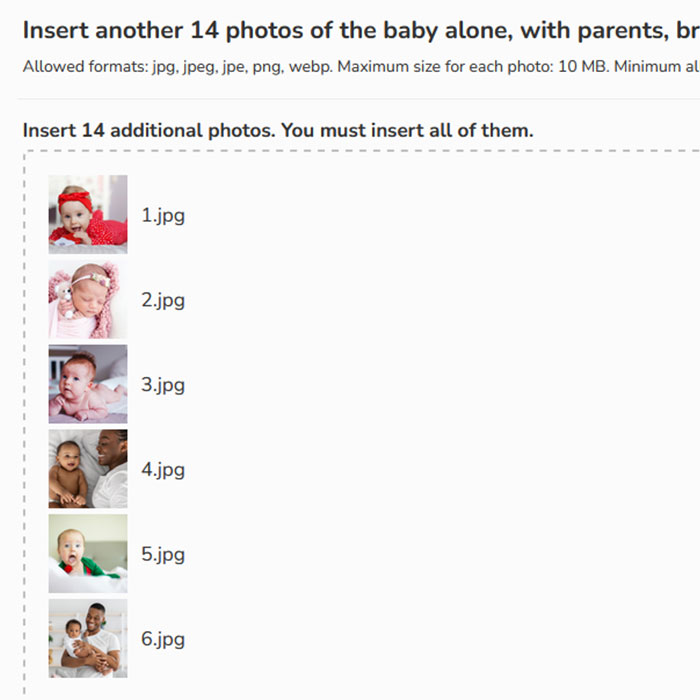Select the 2.jpg sleeping newborn thumbnail

88,299
